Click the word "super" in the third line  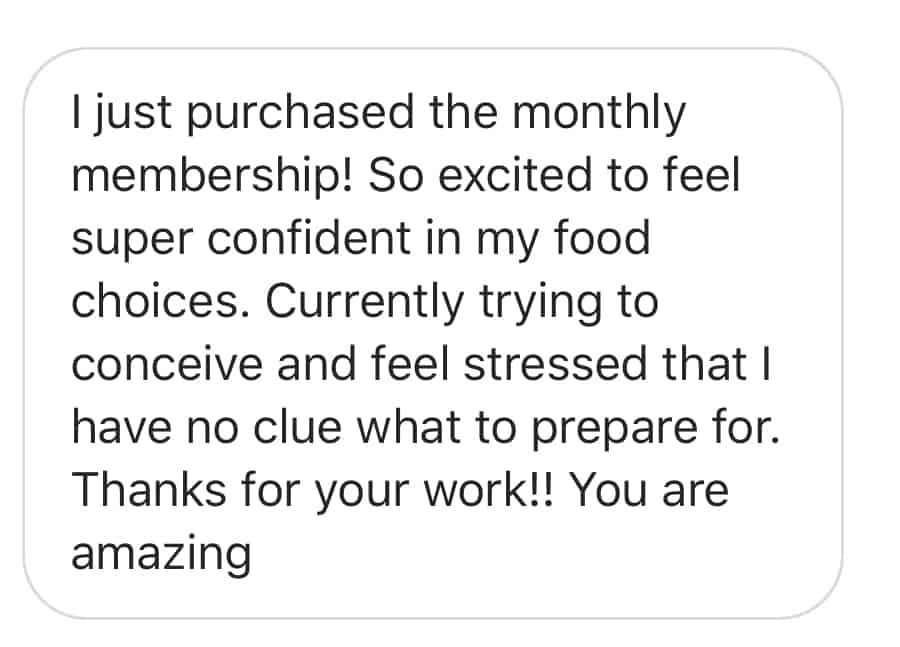click(132, 240)
